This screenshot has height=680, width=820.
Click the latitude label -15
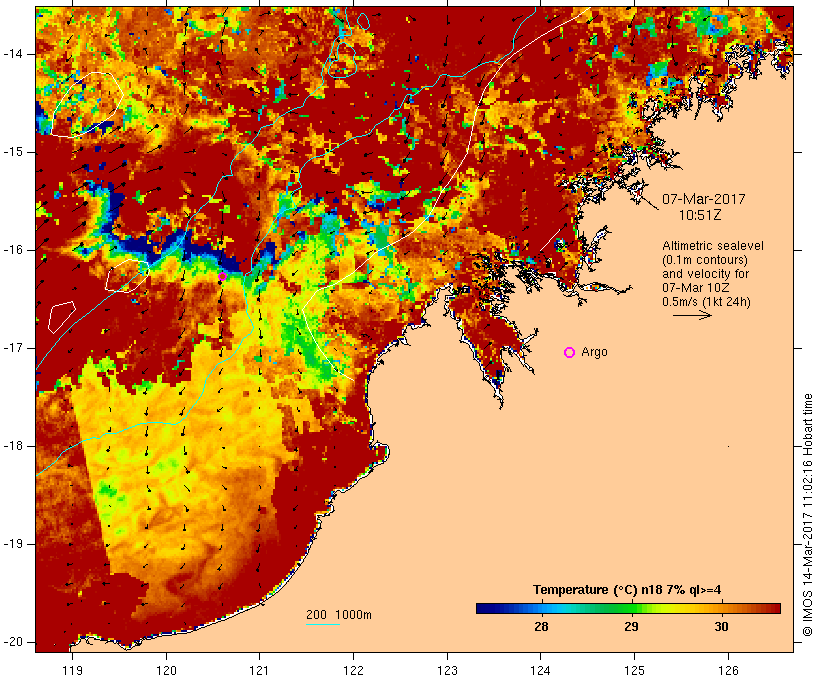tap(13, 152)
